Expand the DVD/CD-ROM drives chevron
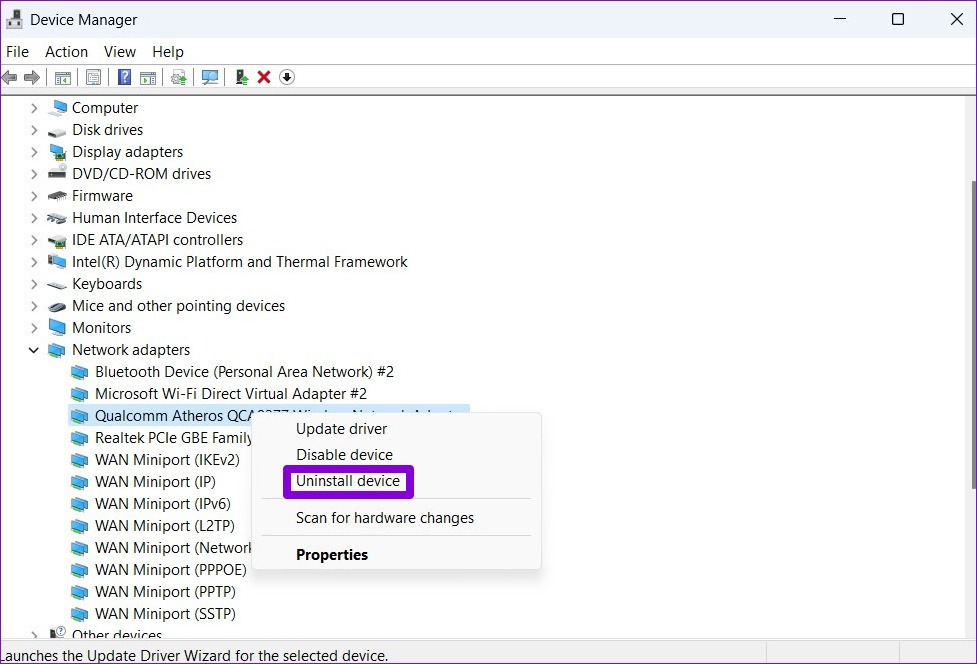The height and width of the screenshot is (664, 977). coord(34,174)
